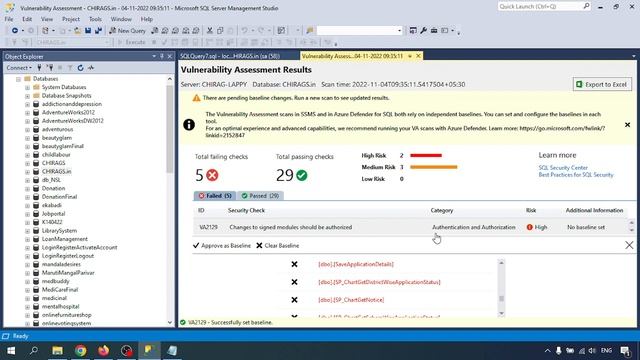Expand the System Databases node
Screen dimensions: 640x360
coord(27,87)
